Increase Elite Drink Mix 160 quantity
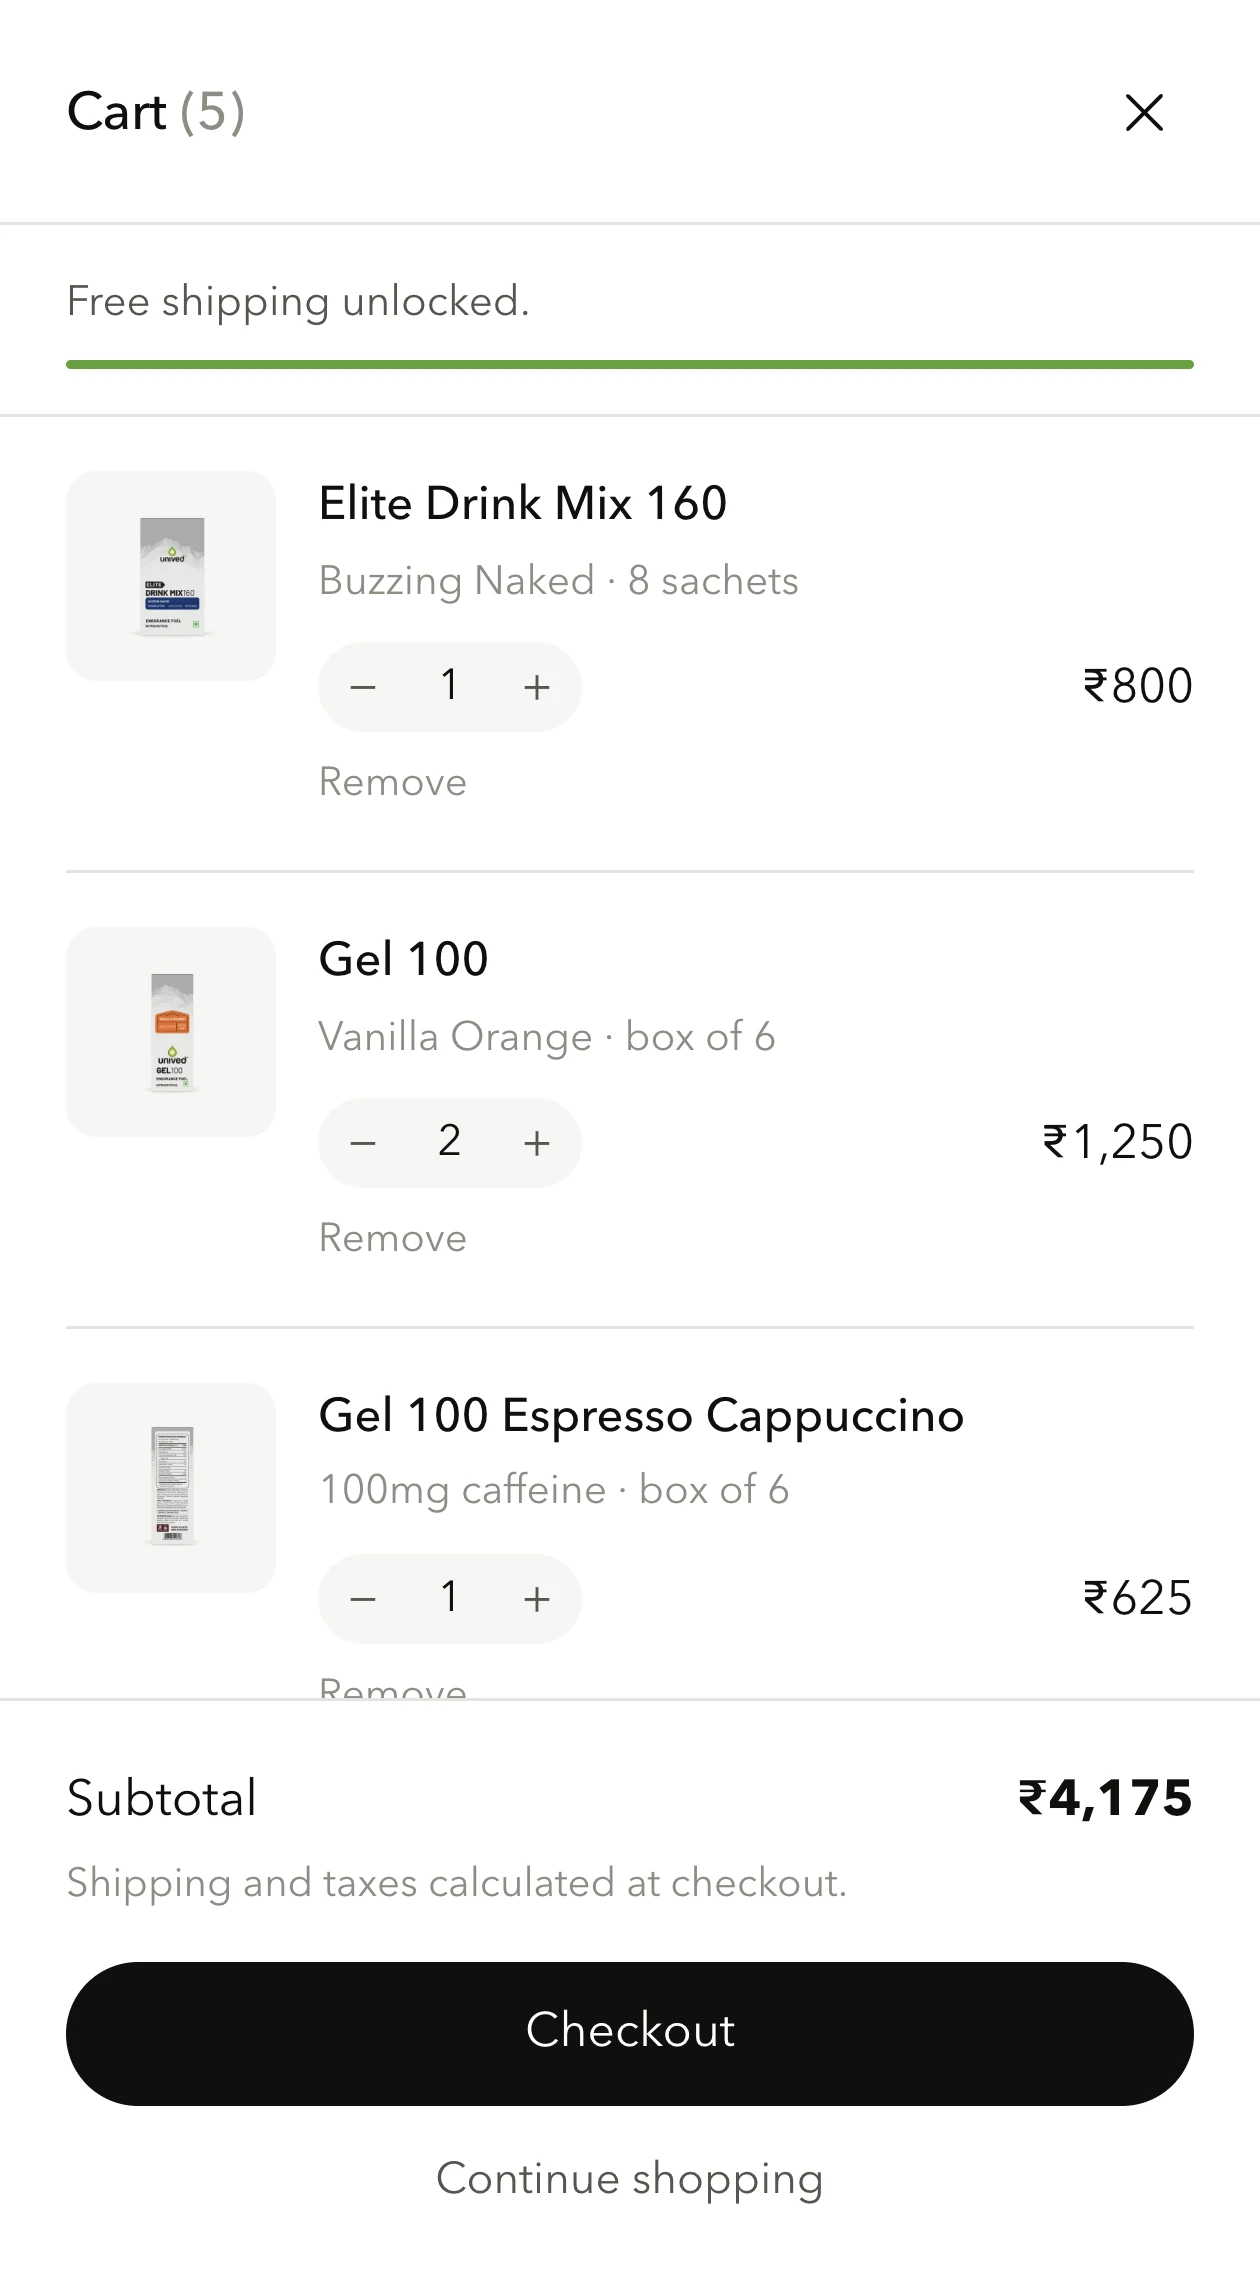Screen dimensions: 1260x2280 pos(537,687)
